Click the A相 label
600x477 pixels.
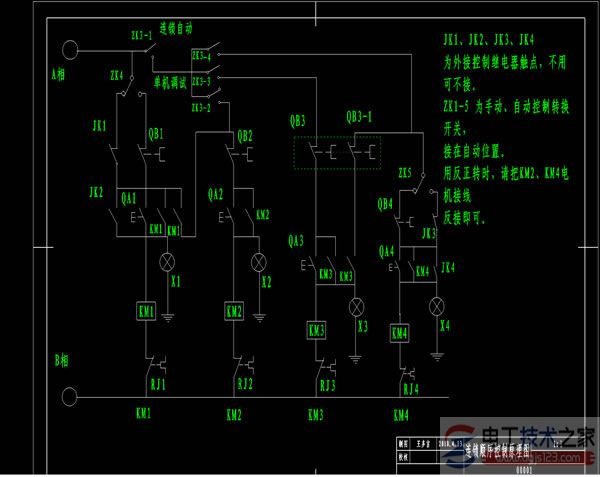[x=58, y=73]
